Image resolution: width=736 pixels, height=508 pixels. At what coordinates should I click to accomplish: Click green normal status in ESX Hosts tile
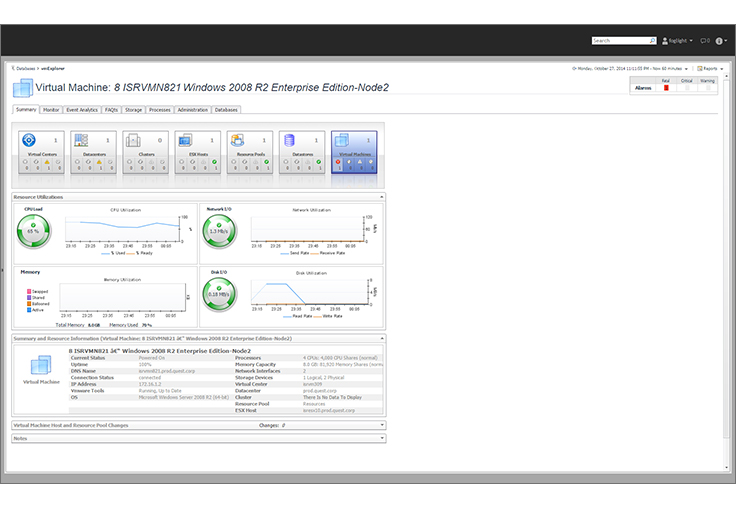[215, 162]
